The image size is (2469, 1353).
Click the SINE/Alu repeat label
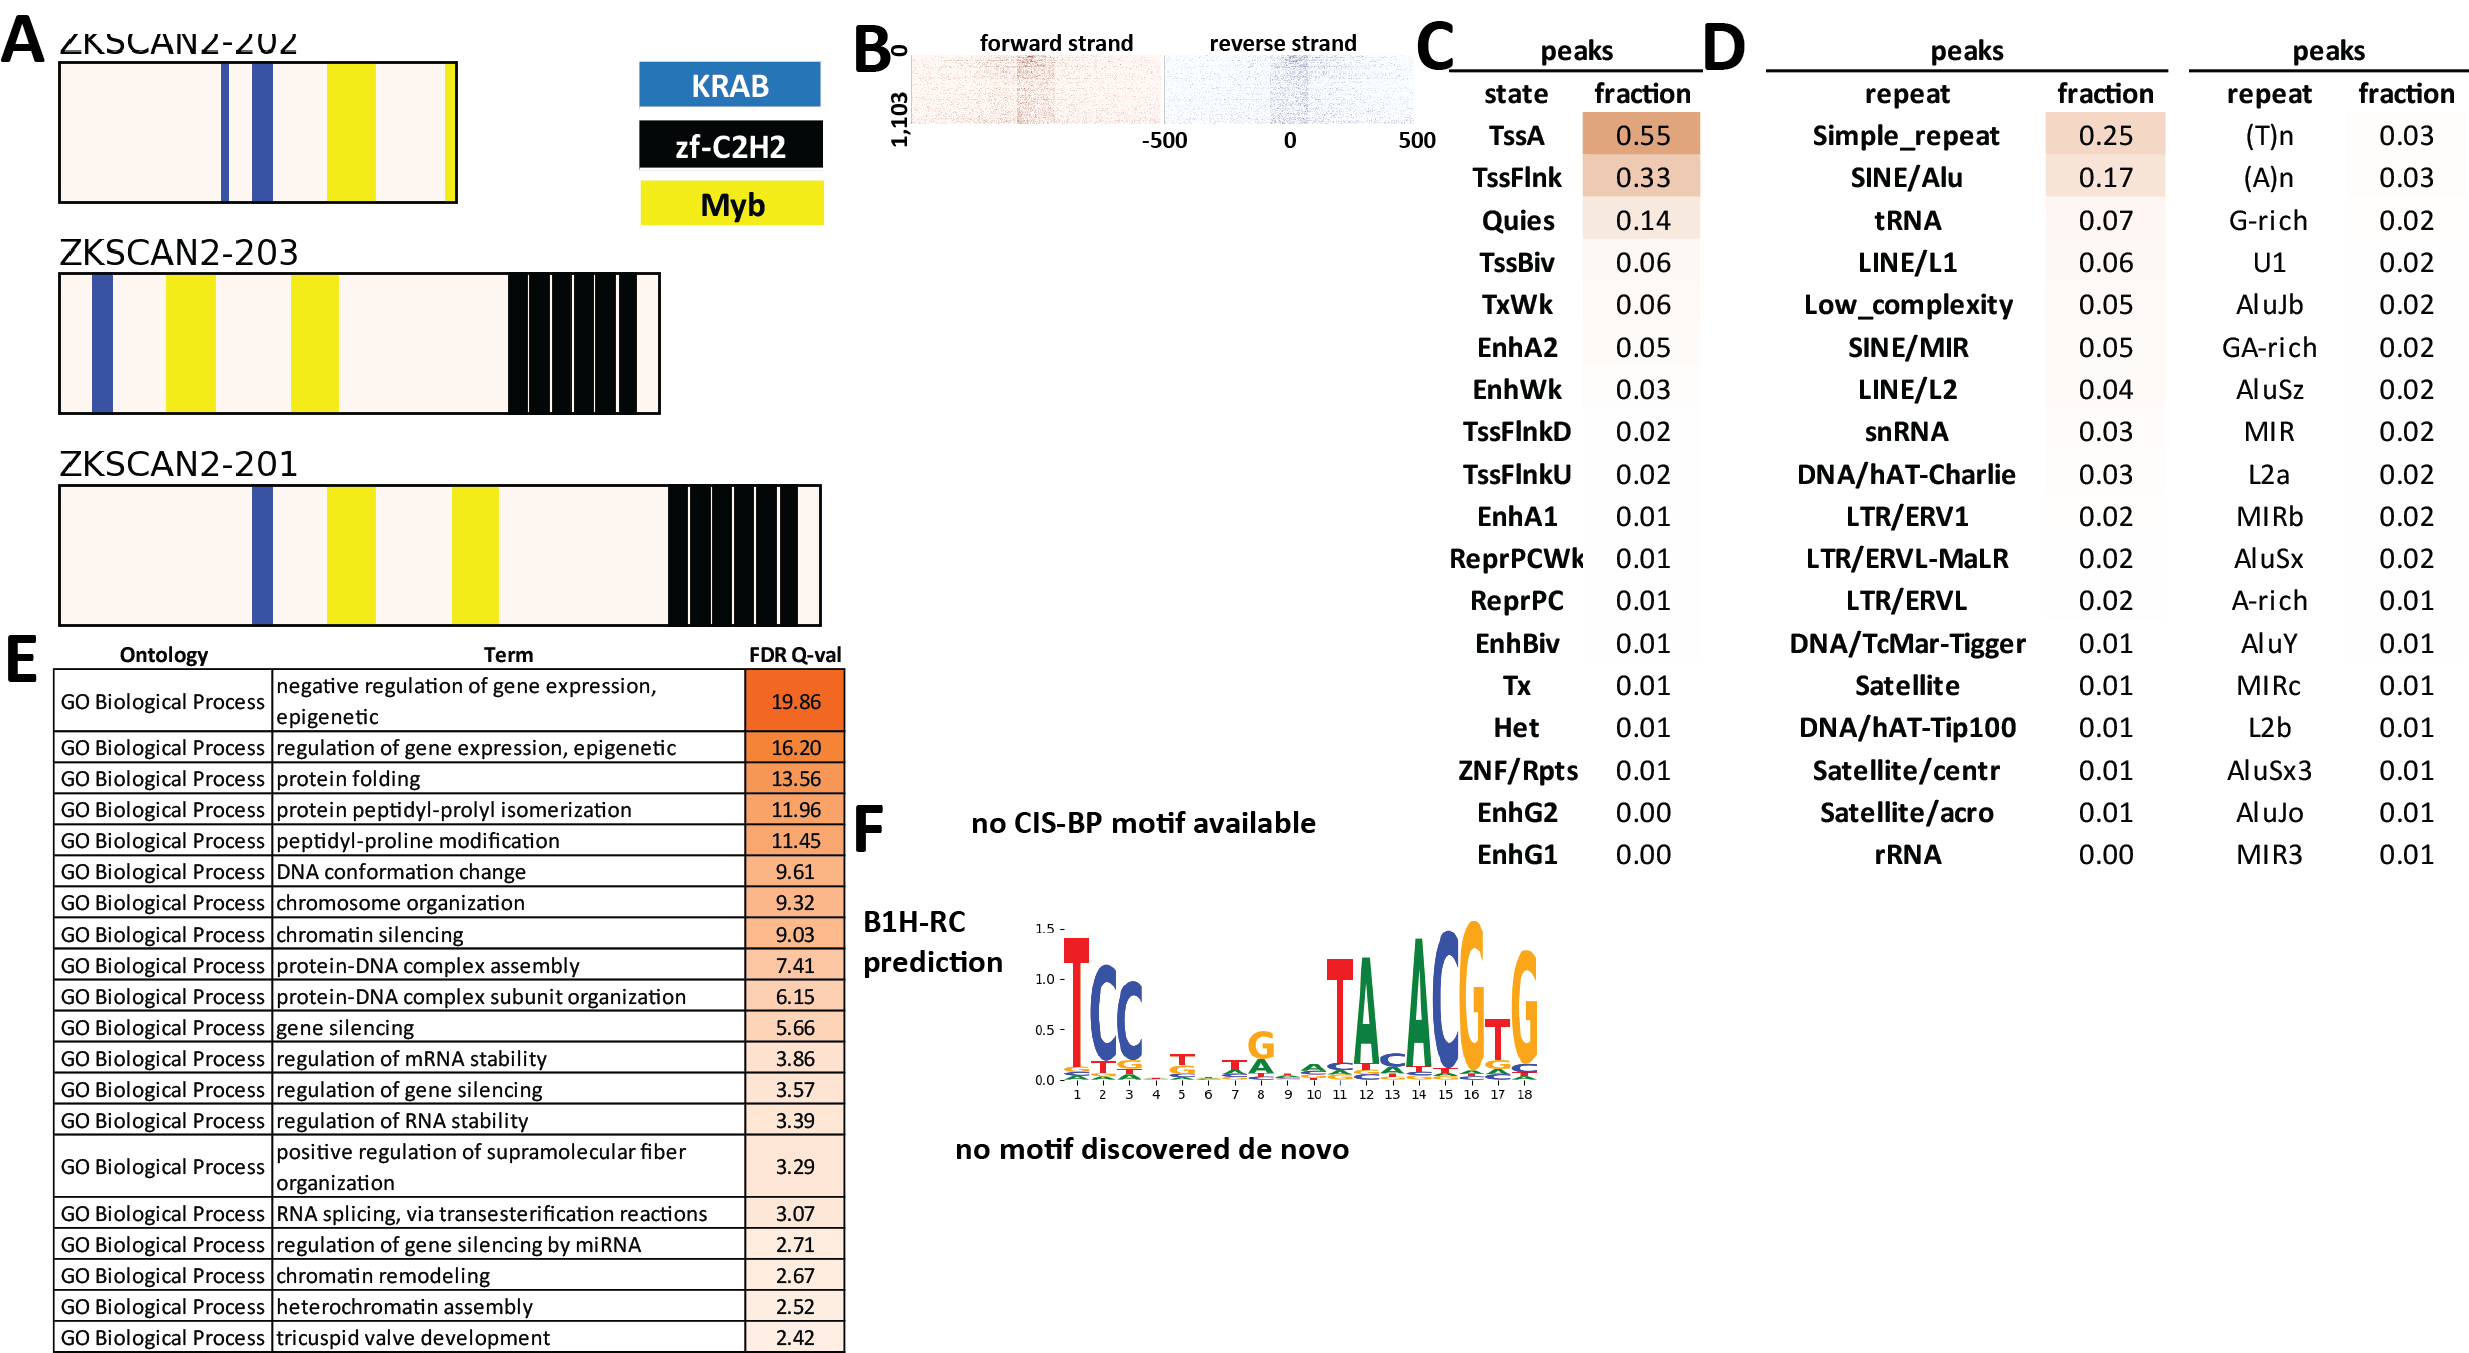pyautogui.click(x=1906, y=178)
